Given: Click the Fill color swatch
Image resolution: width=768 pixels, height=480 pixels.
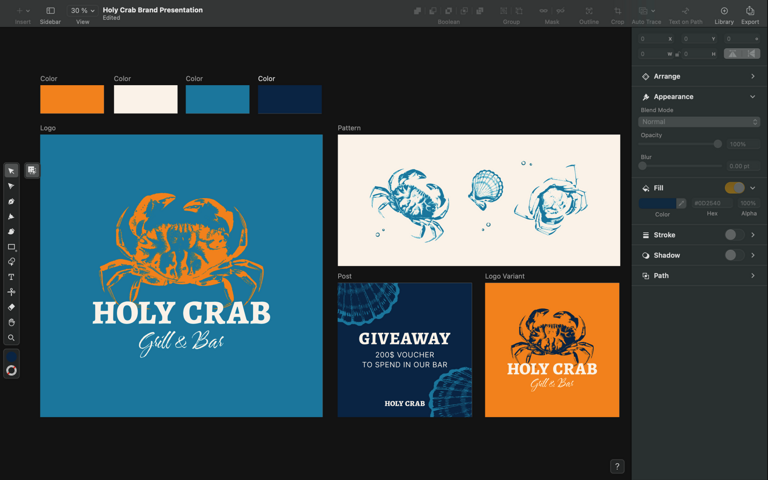Looking at the screenshot, I should (657, 203).
